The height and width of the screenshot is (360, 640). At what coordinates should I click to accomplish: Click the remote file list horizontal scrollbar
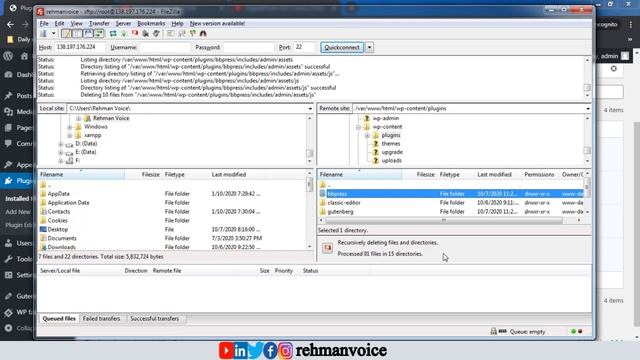tap(443, 220)
